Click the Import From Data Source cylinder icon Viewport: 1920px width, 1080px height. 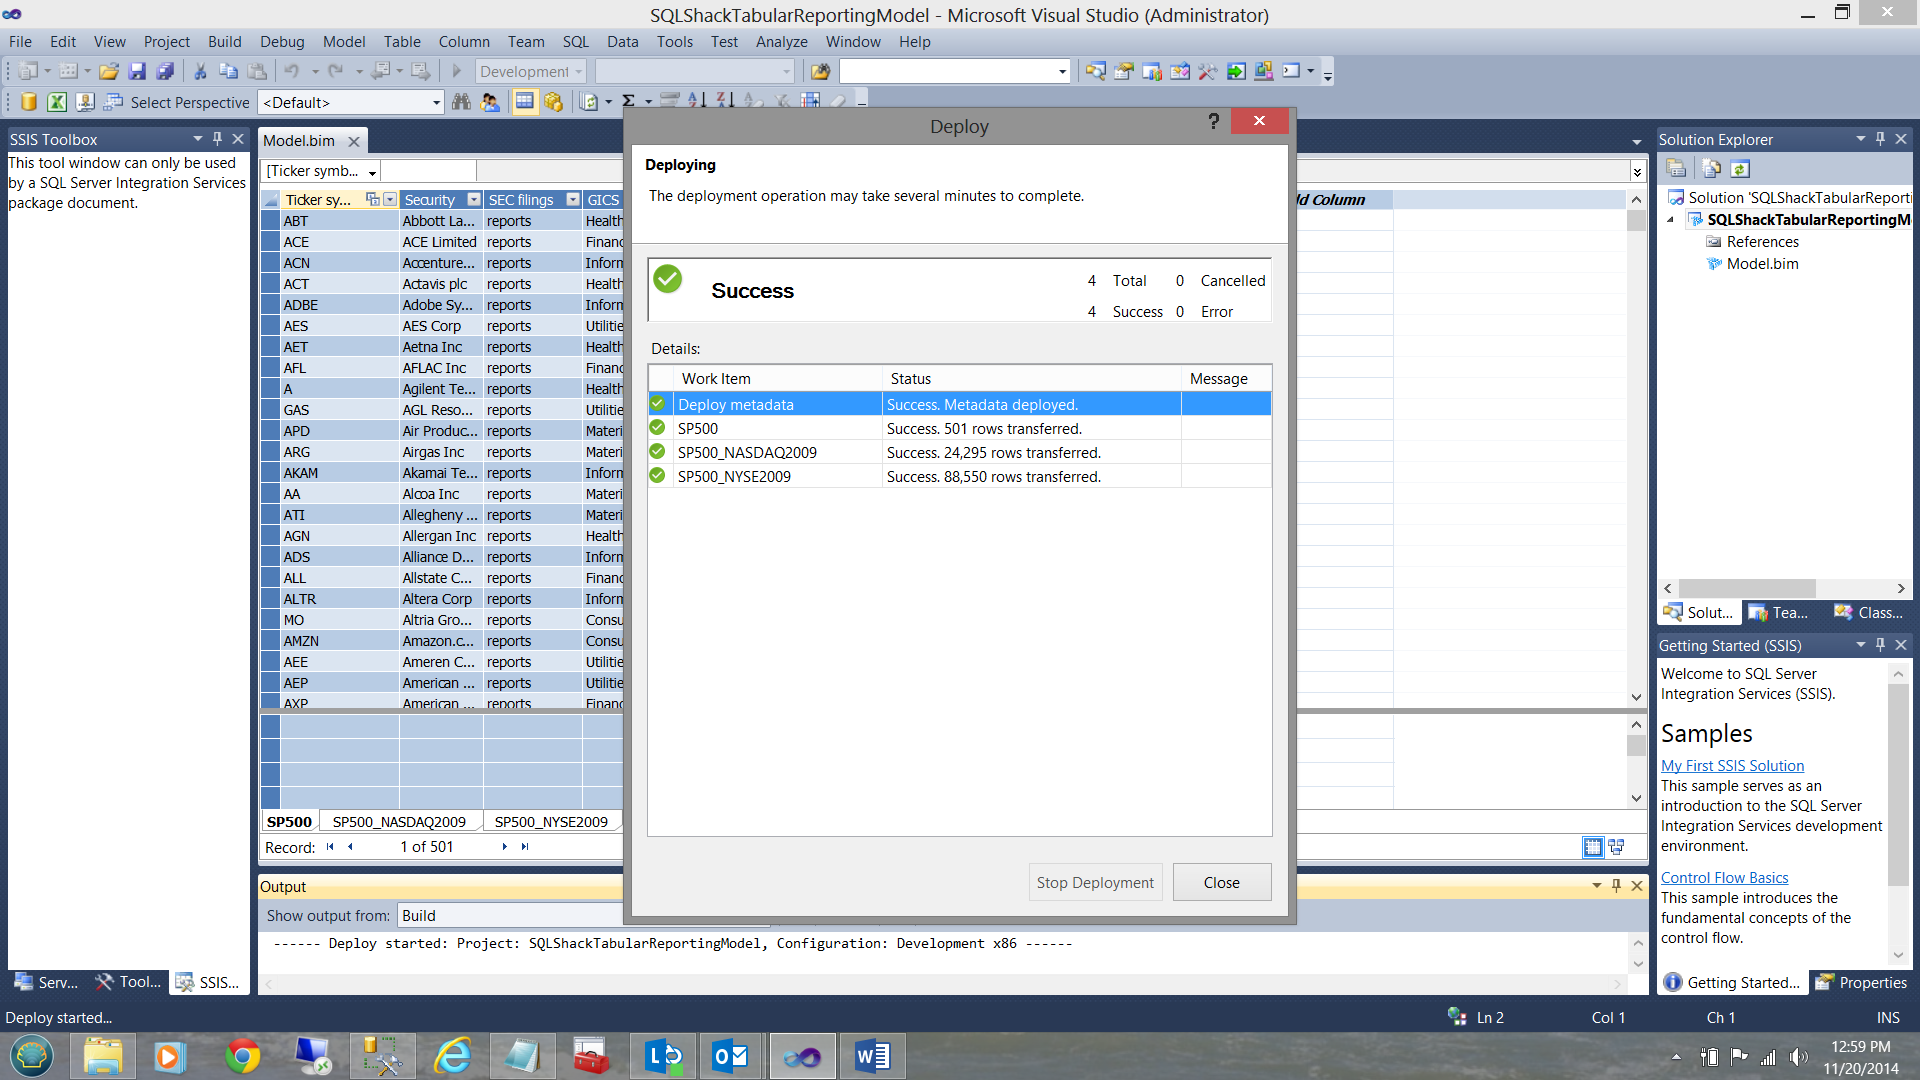(29, 102)
